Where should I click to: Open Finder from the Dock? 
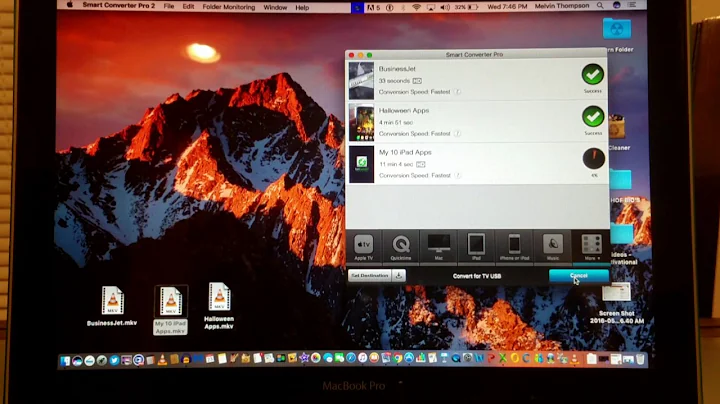coord(65,360)
